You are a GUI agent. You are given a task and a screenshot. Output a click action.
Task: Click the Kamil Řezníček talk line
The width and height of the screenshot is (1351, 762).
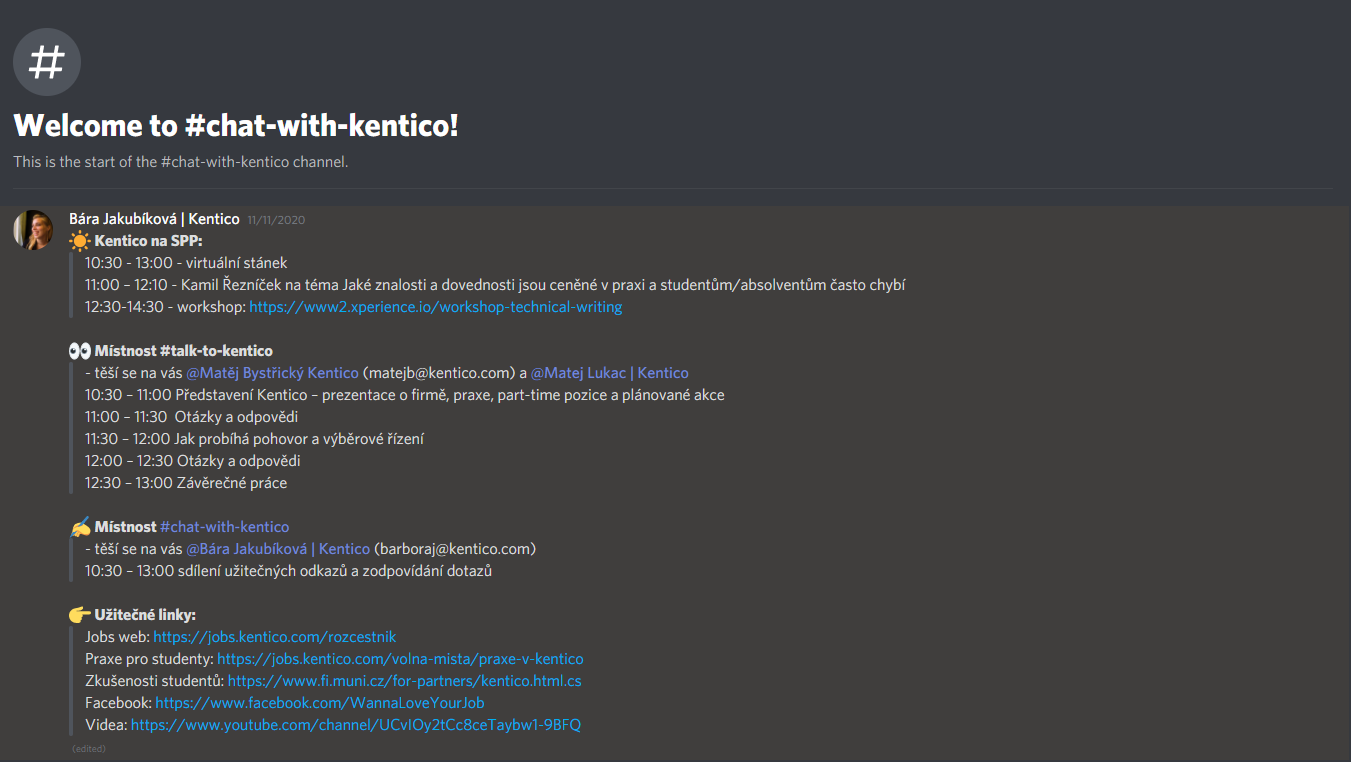(495, 285)
